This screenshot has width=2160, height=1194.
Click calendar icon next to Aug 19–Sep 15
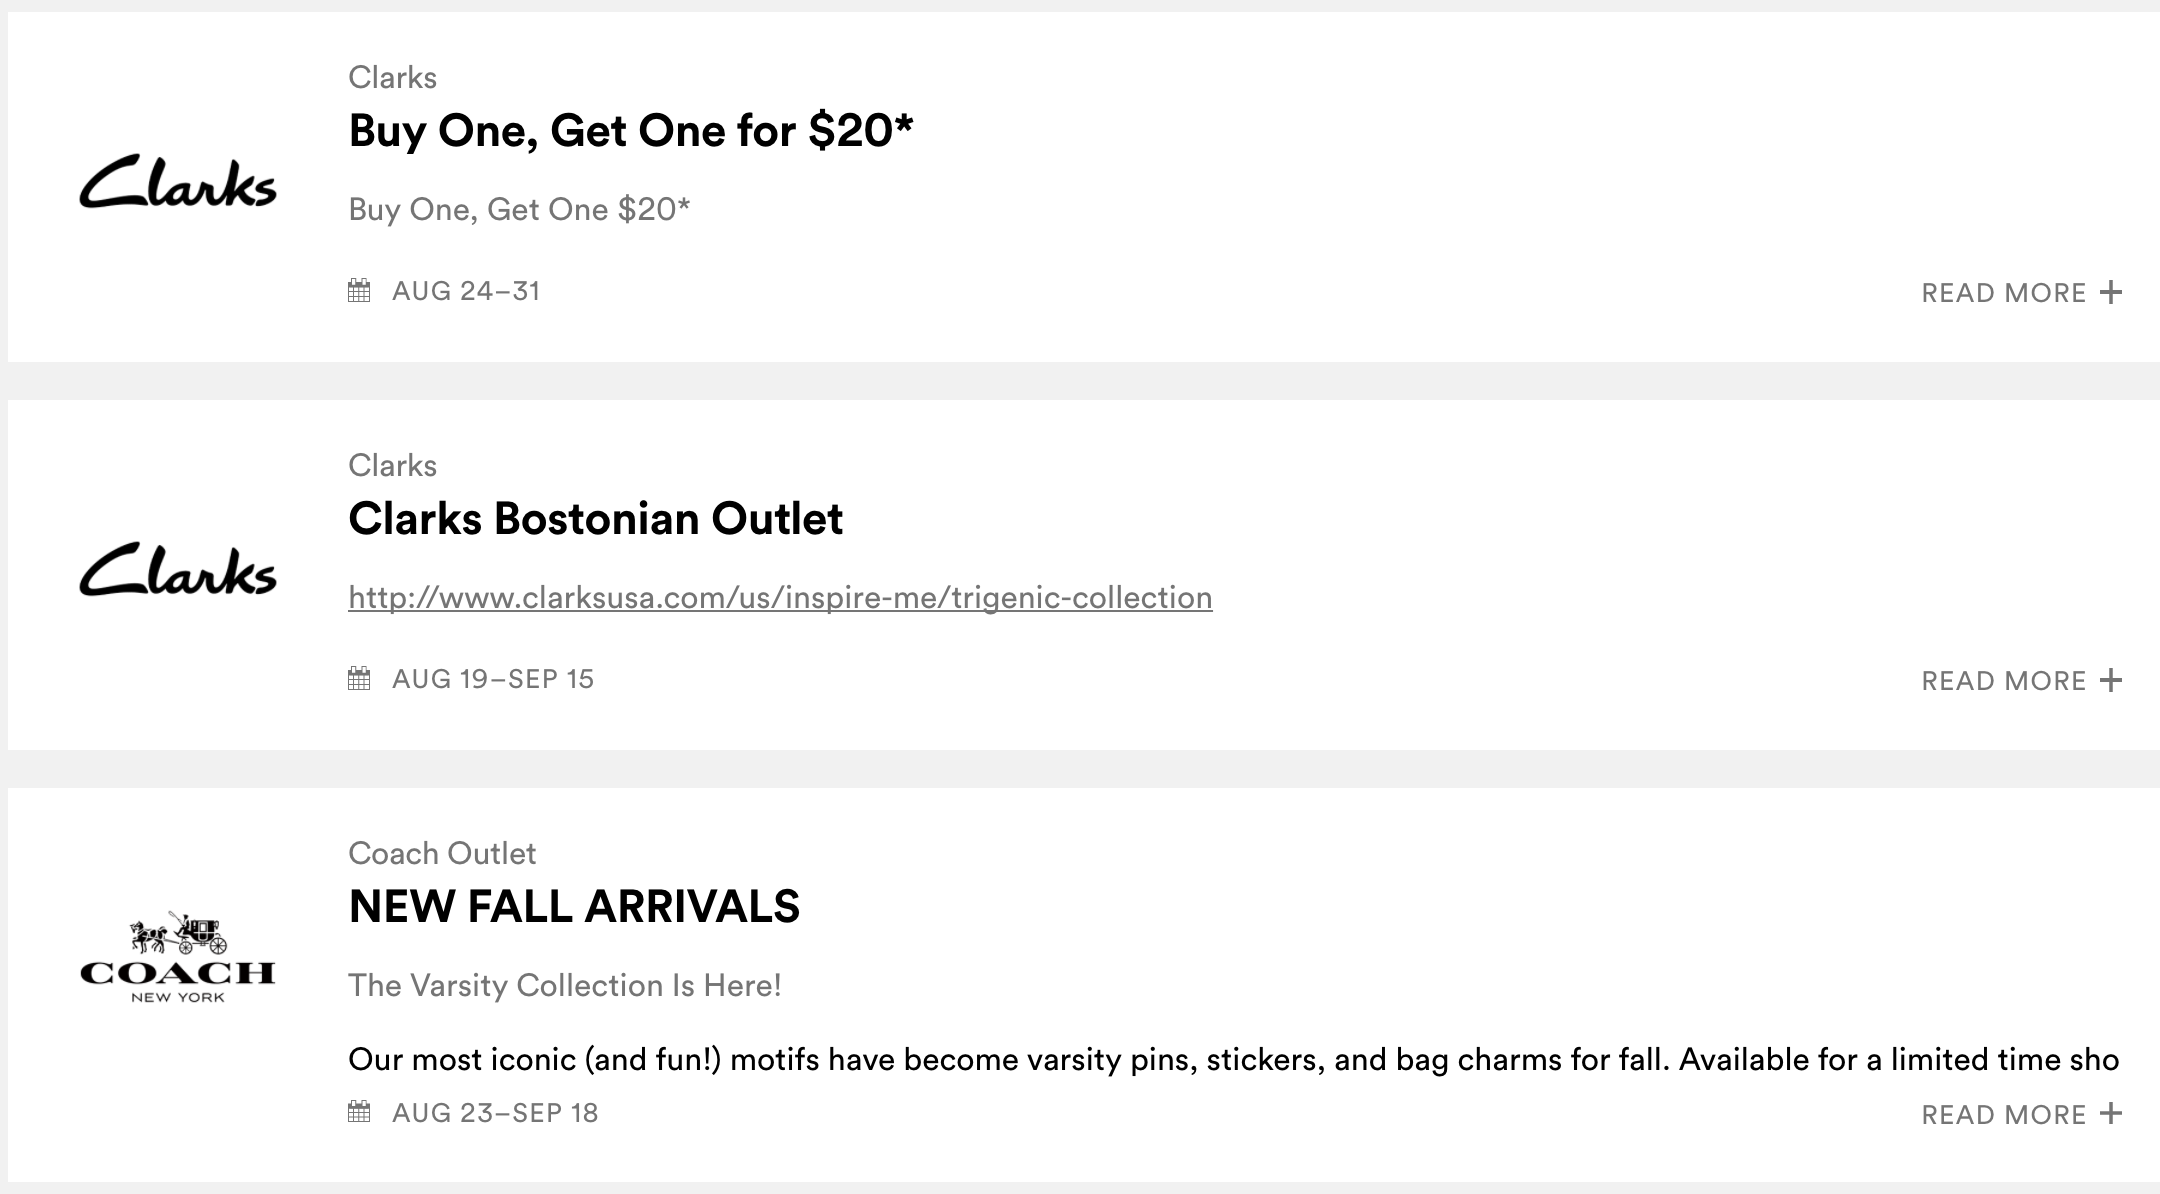[359, 679]
